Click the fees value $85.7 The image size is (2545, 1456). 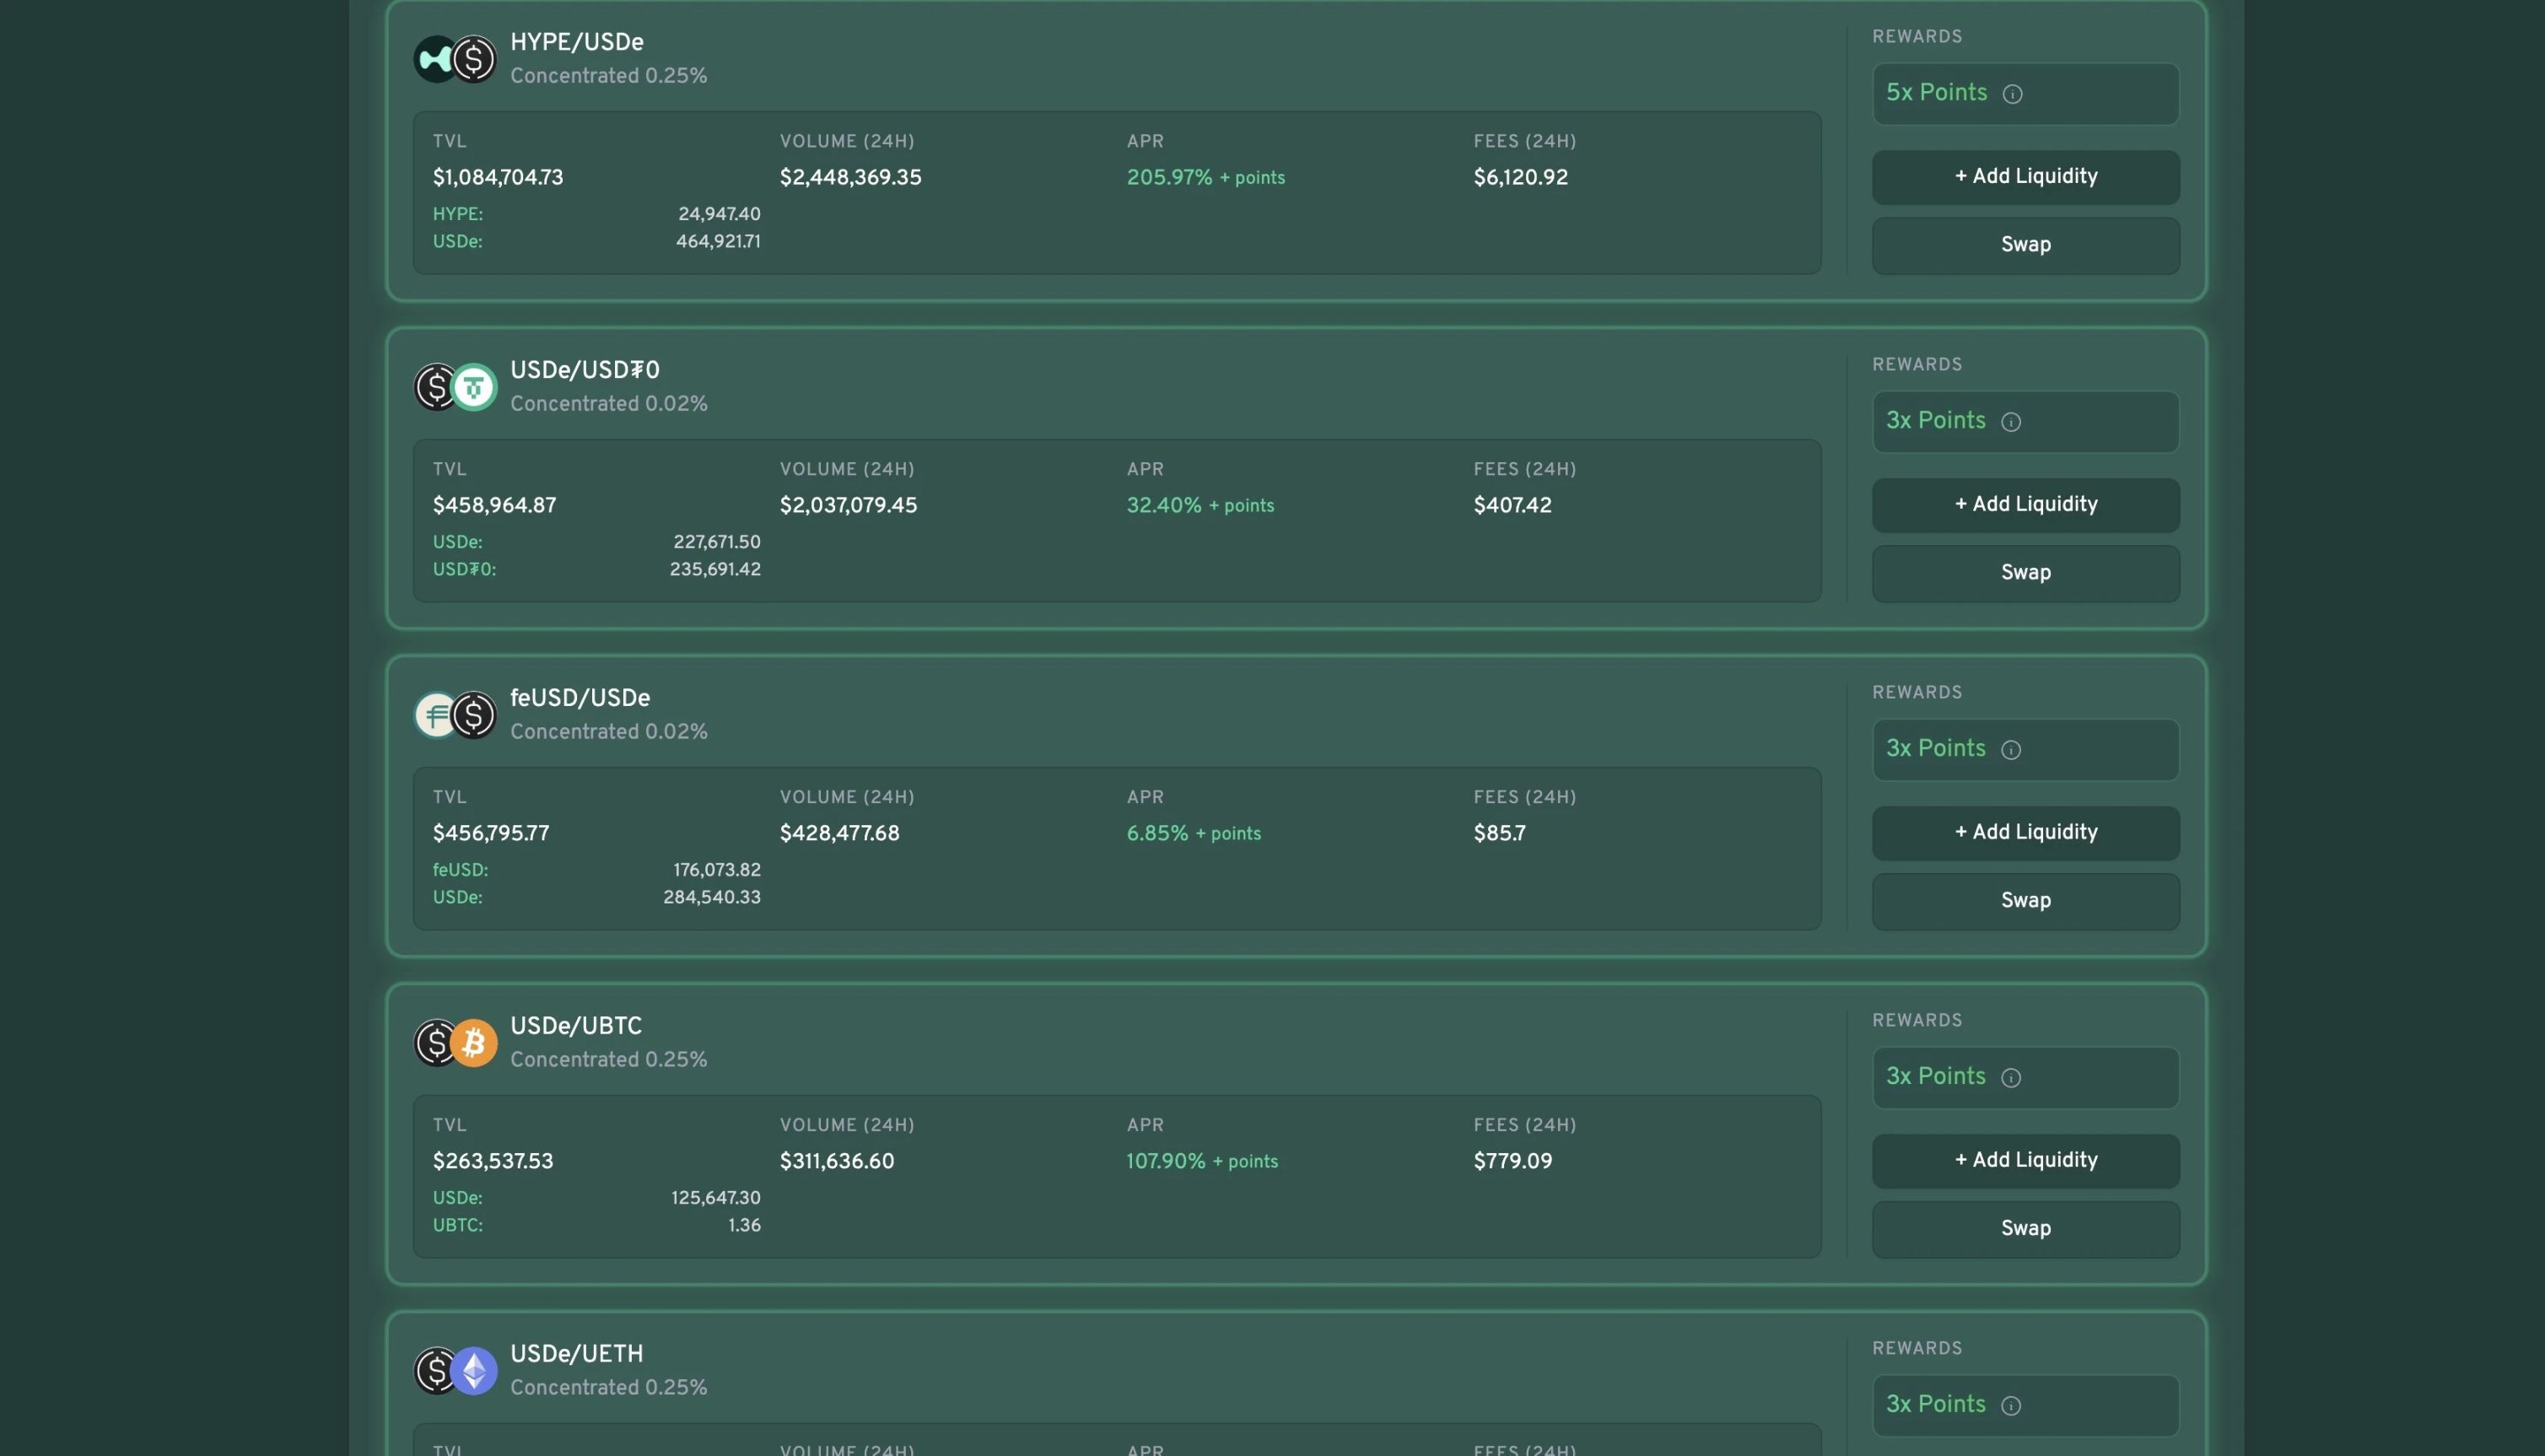[x=1500, y=834]
